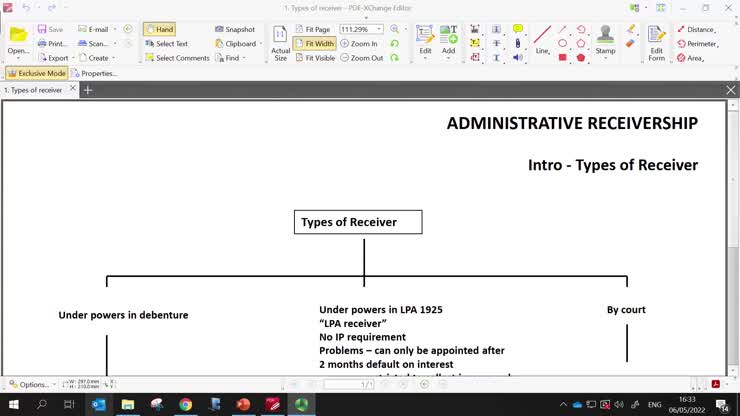Click the Edit Form icon
This screenshot has height=416, width=740.
tap(656, 42)
